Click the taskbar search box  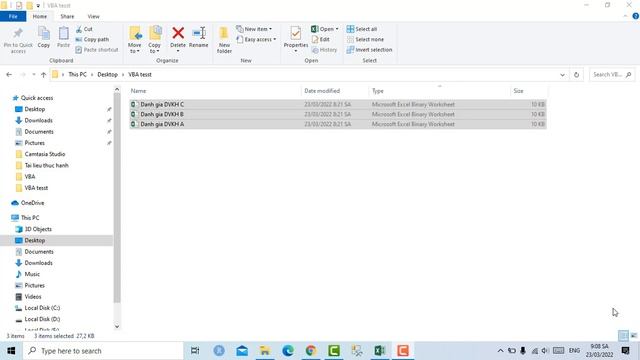(x=103, y=351)
